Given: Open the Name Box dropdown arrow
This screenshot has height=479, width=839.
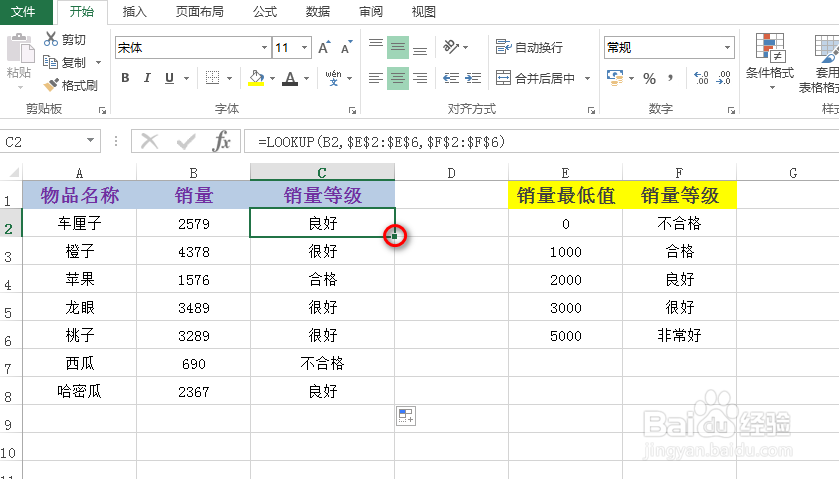Looking at the screenshot, I should (90, 141).
